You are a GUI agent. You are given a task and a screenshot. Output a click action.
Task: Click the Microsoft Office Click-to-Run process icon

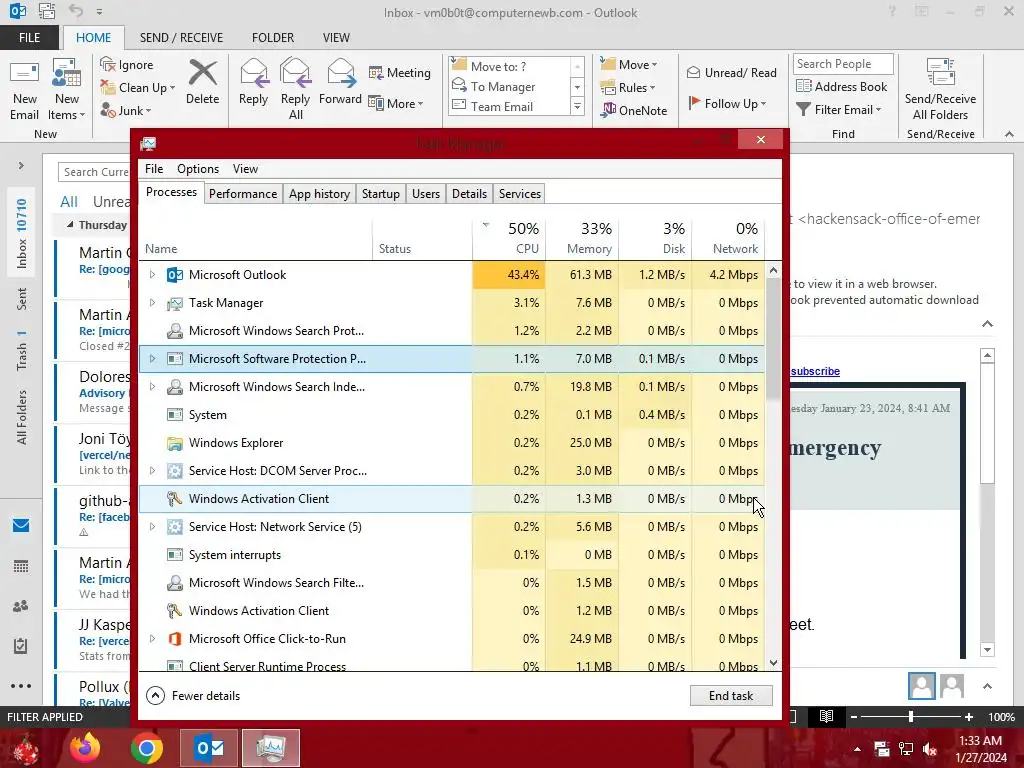(x=174, y=639)
